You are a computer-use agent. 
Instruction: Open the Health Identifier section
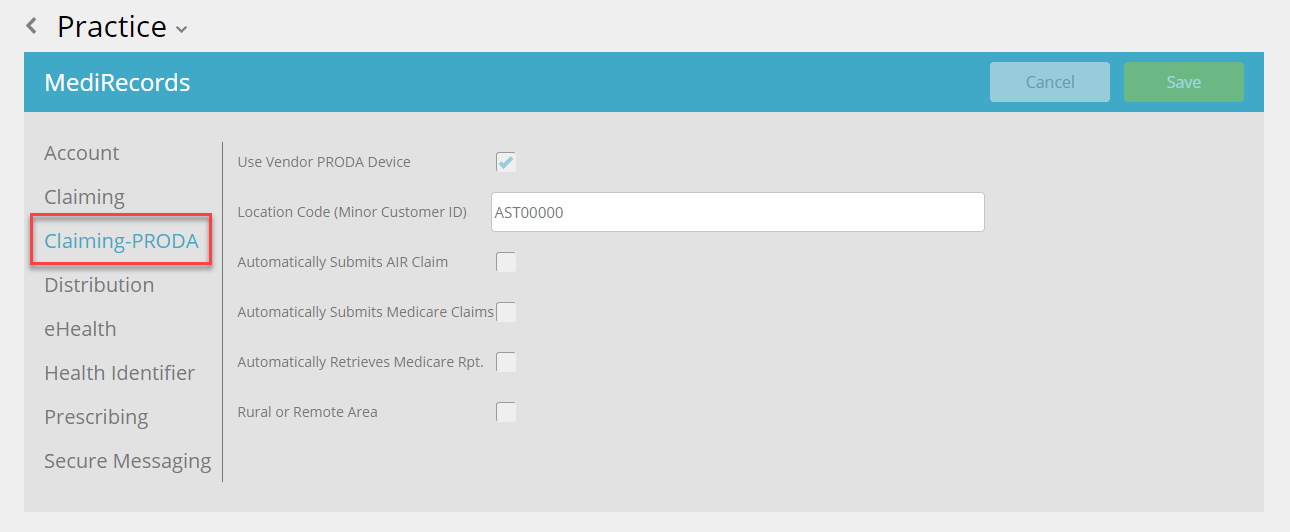click(x=120, y=373)
